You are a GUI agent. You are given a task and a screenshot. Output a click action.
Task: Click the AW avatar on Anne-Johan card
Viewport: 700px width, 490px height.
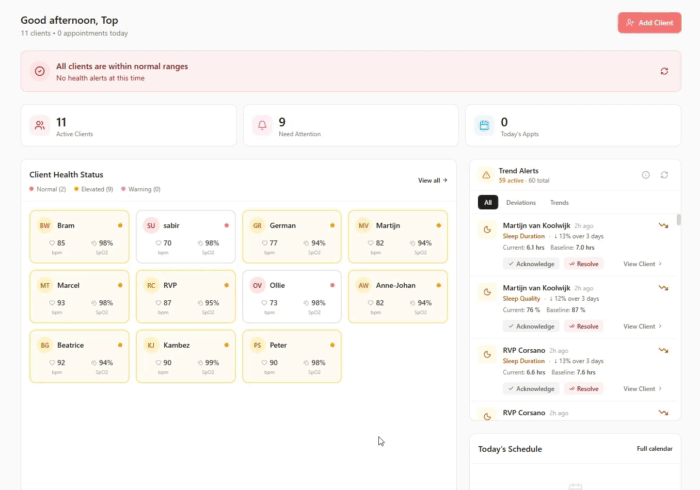pyautogui.click(x=364, y=285)
